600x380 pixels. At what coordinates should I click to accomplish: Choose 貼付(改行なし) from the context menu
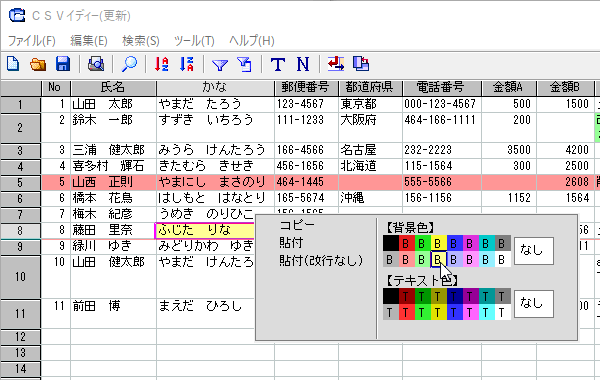pyautogui.click(x=321, y=261)
